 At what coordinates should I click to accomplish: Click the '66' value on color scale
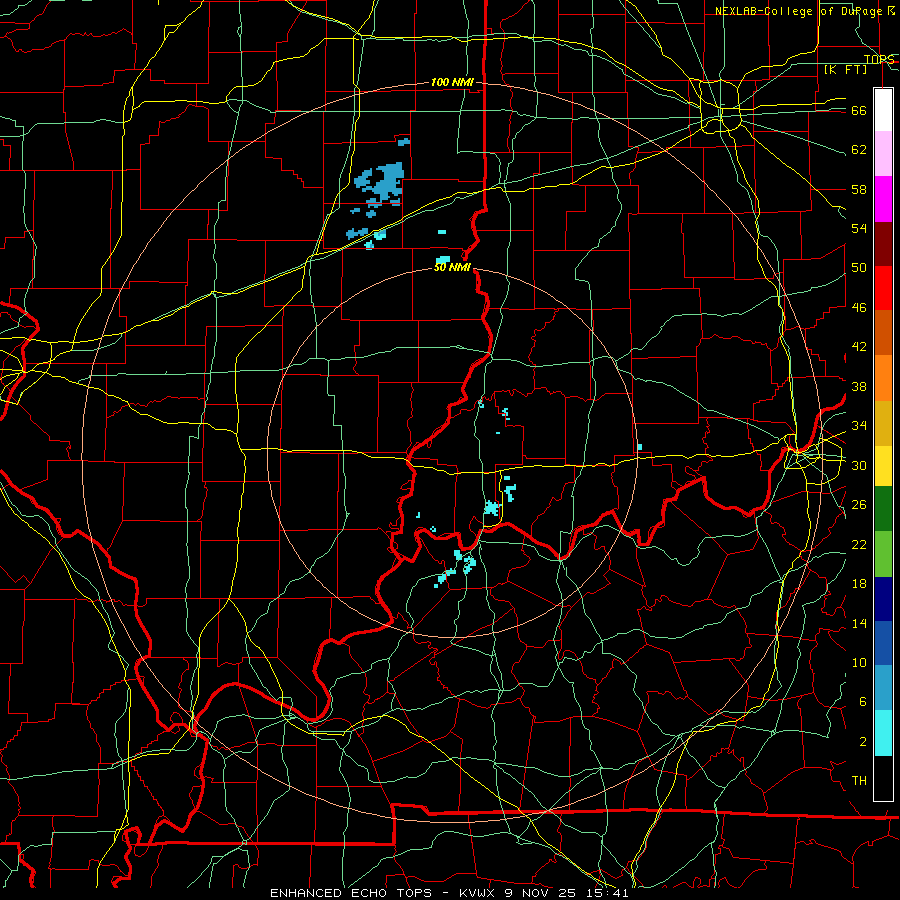coord(859,110)
